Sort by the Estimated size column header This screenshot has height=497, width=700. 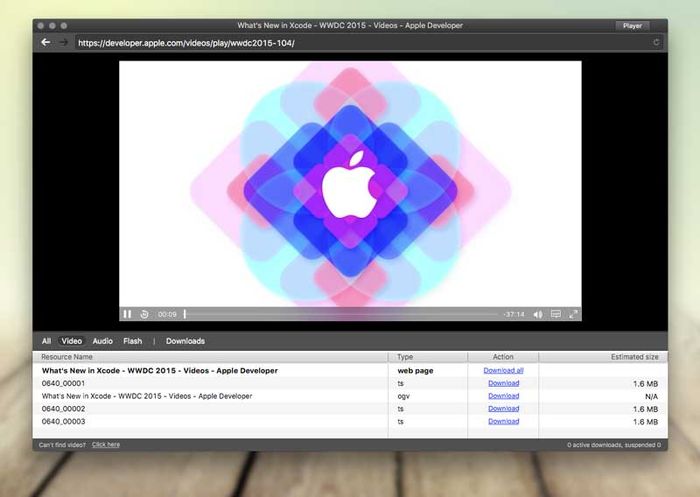pyautogui.click(x=603, y=357)
